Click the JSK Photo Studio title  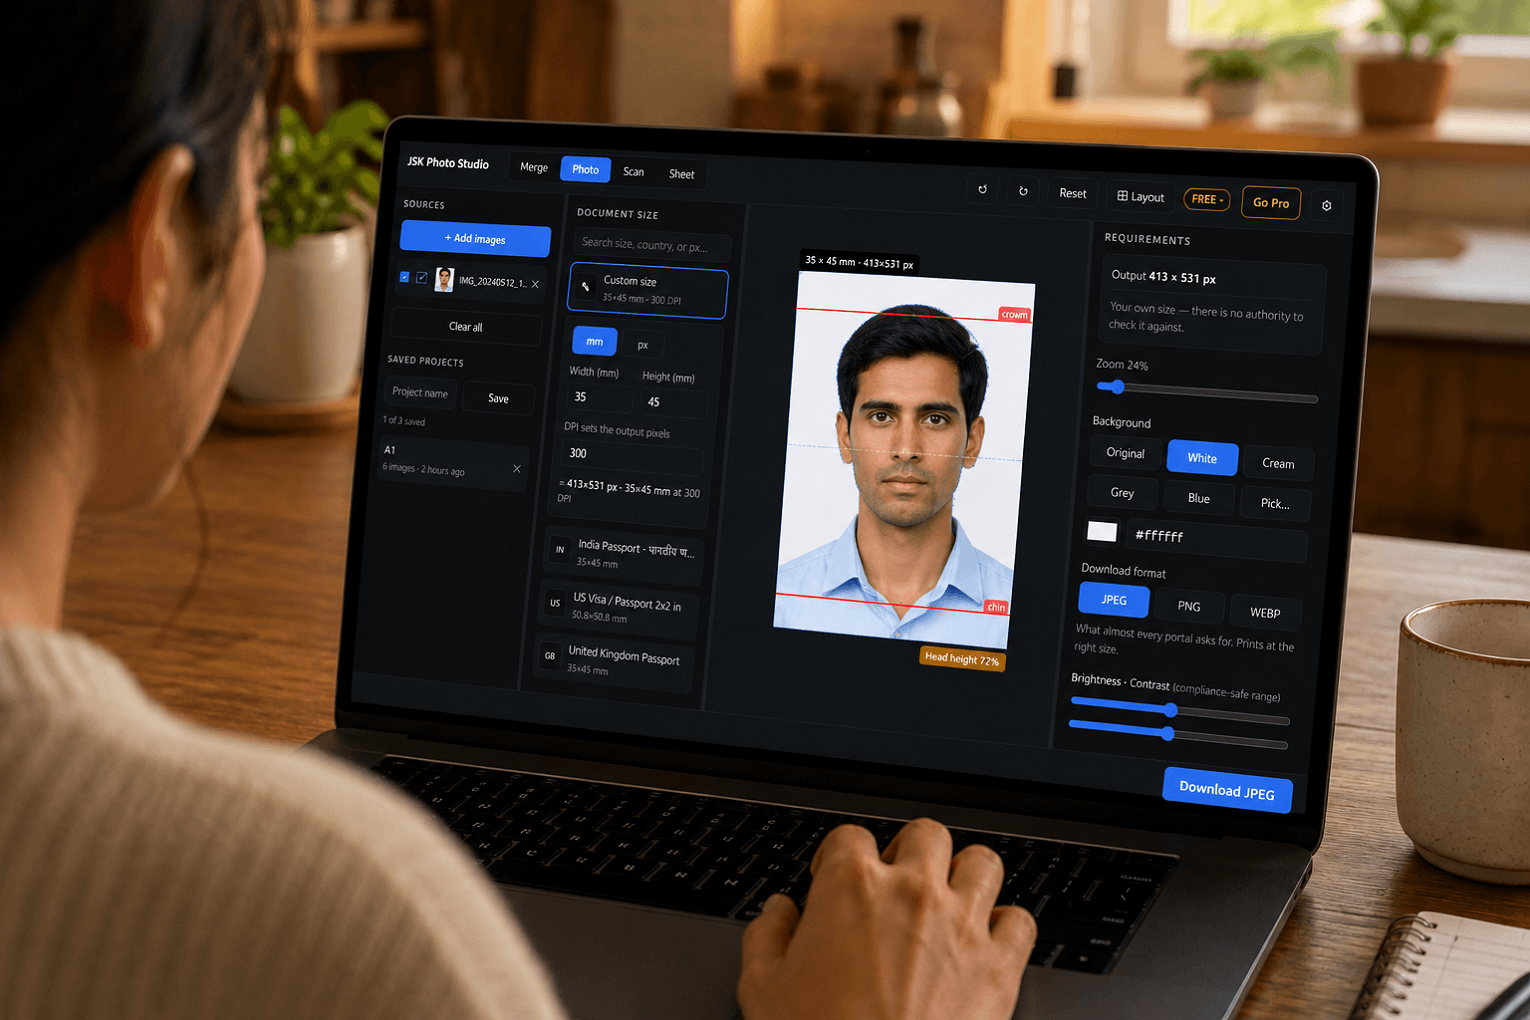(x=448, y=163)
